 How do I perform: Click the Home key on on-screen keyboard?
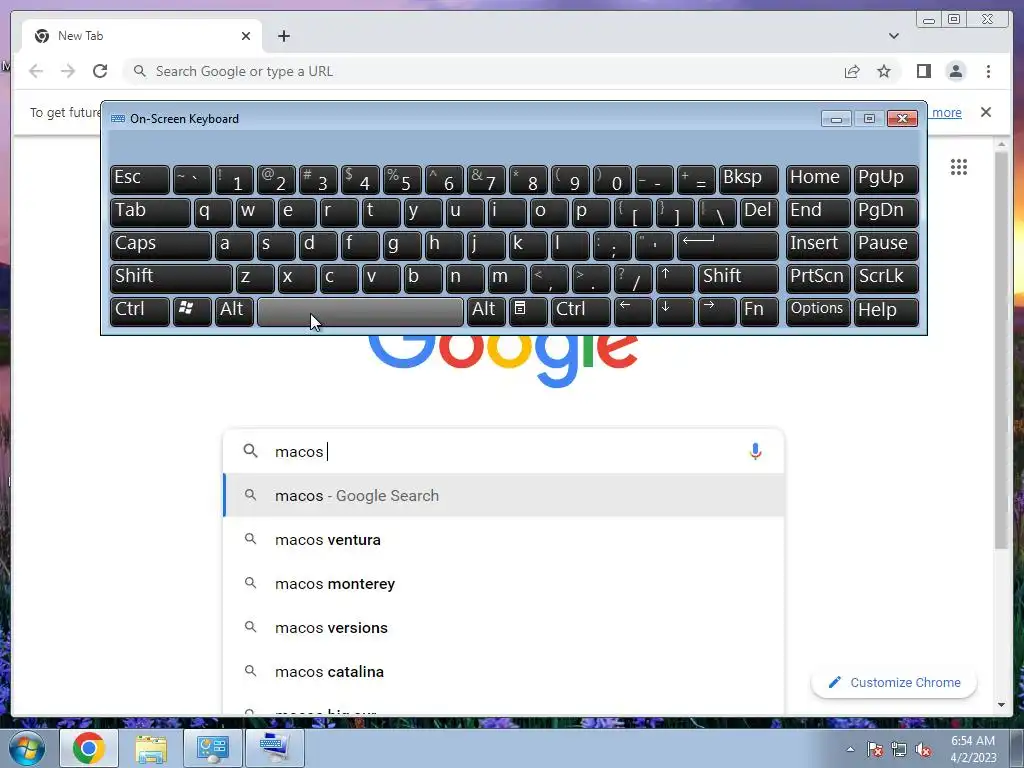coord(818,180)
